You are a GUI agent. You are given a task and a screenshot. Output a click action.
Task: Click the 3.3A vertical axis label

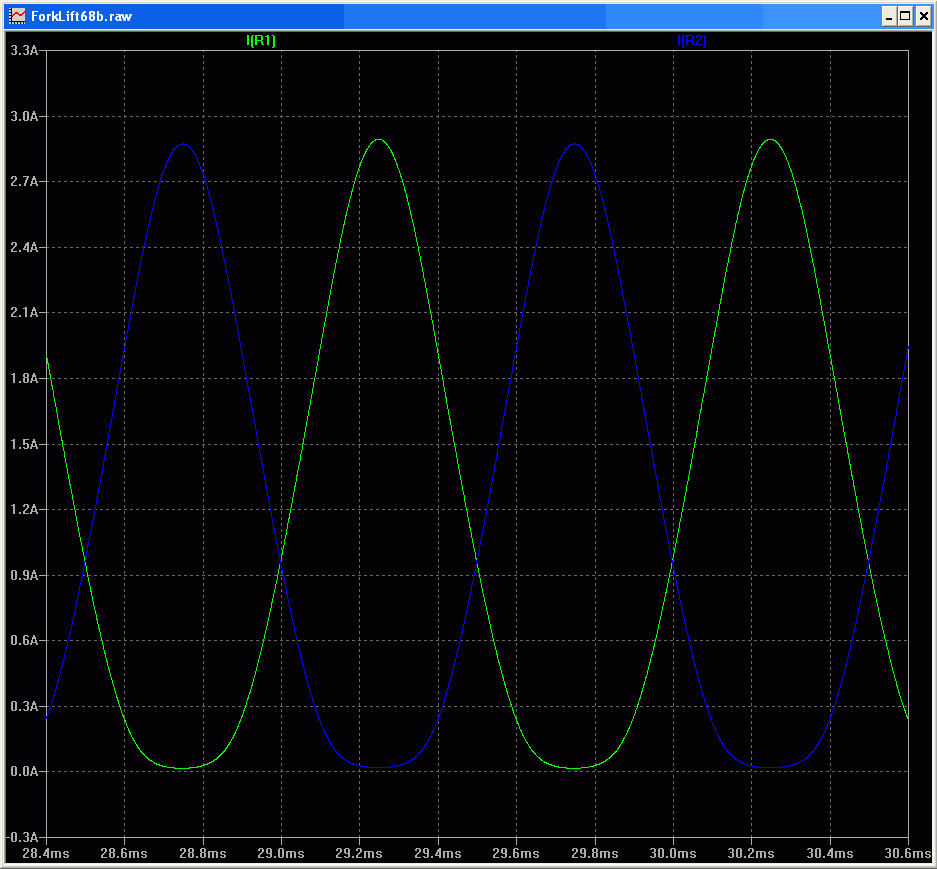(x=25, y=51)
